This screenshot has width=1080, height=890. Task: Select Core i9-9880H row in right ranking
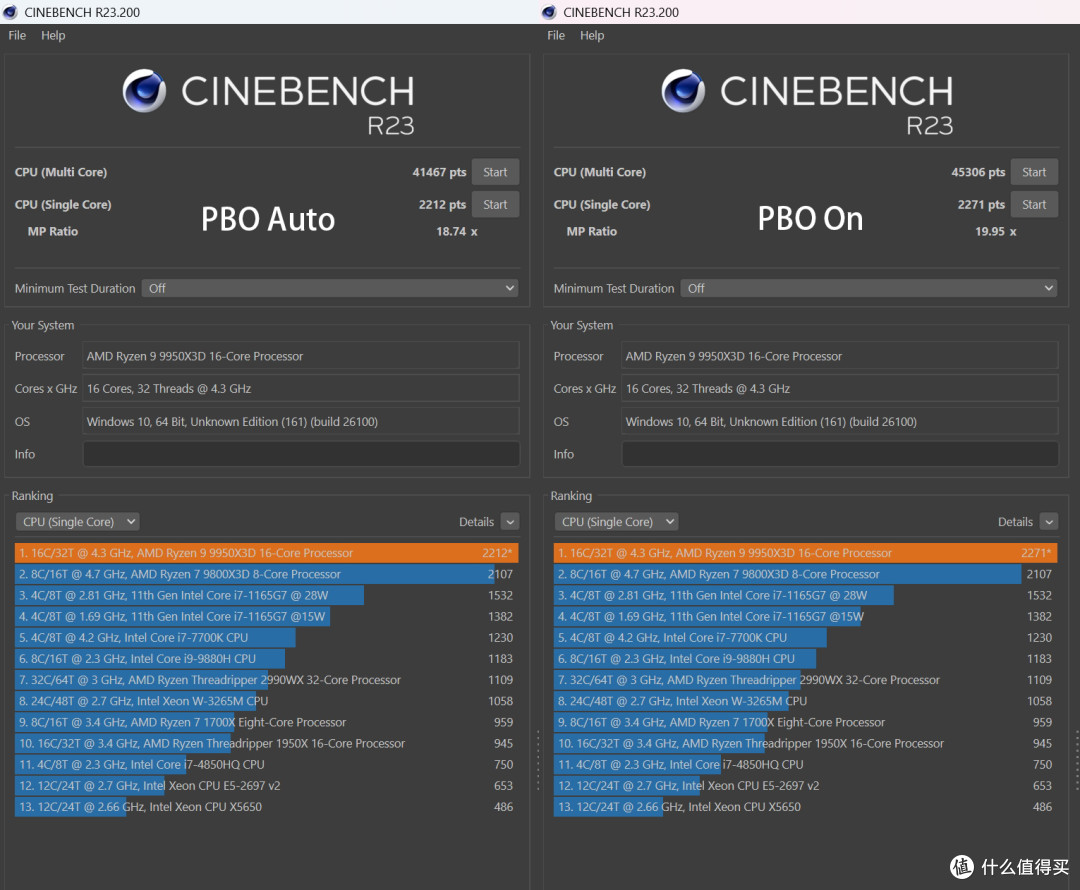pyautogui.click(x=805, y=659)
